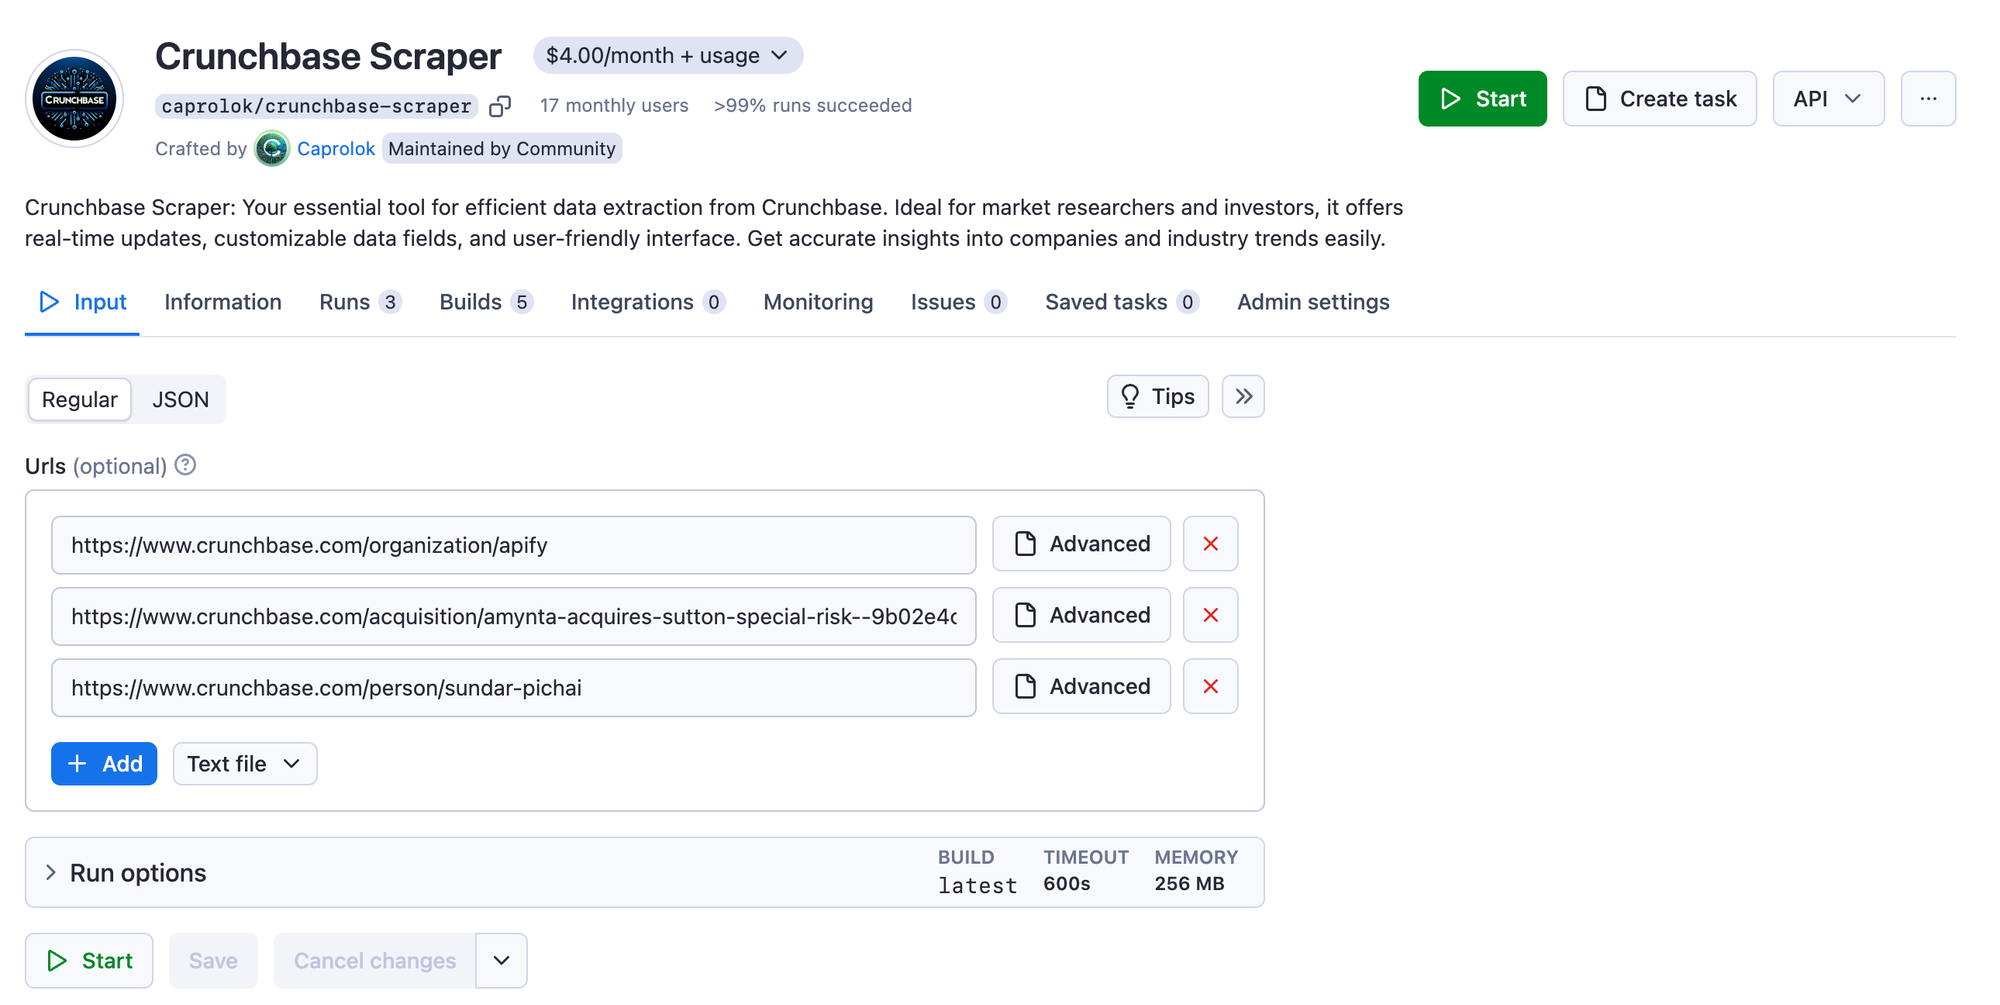Click the green Start button

click(1482, 98)
